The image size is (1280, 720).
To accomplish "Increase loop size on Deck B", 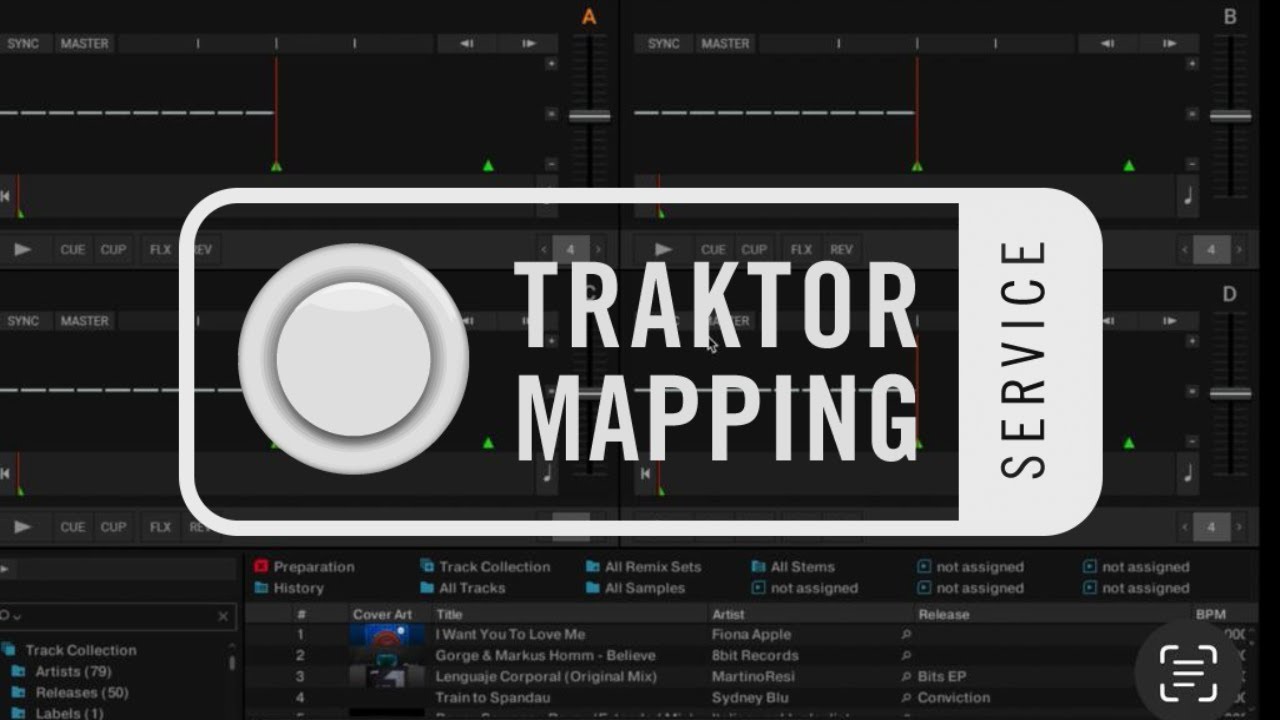I will point(1238,250).
